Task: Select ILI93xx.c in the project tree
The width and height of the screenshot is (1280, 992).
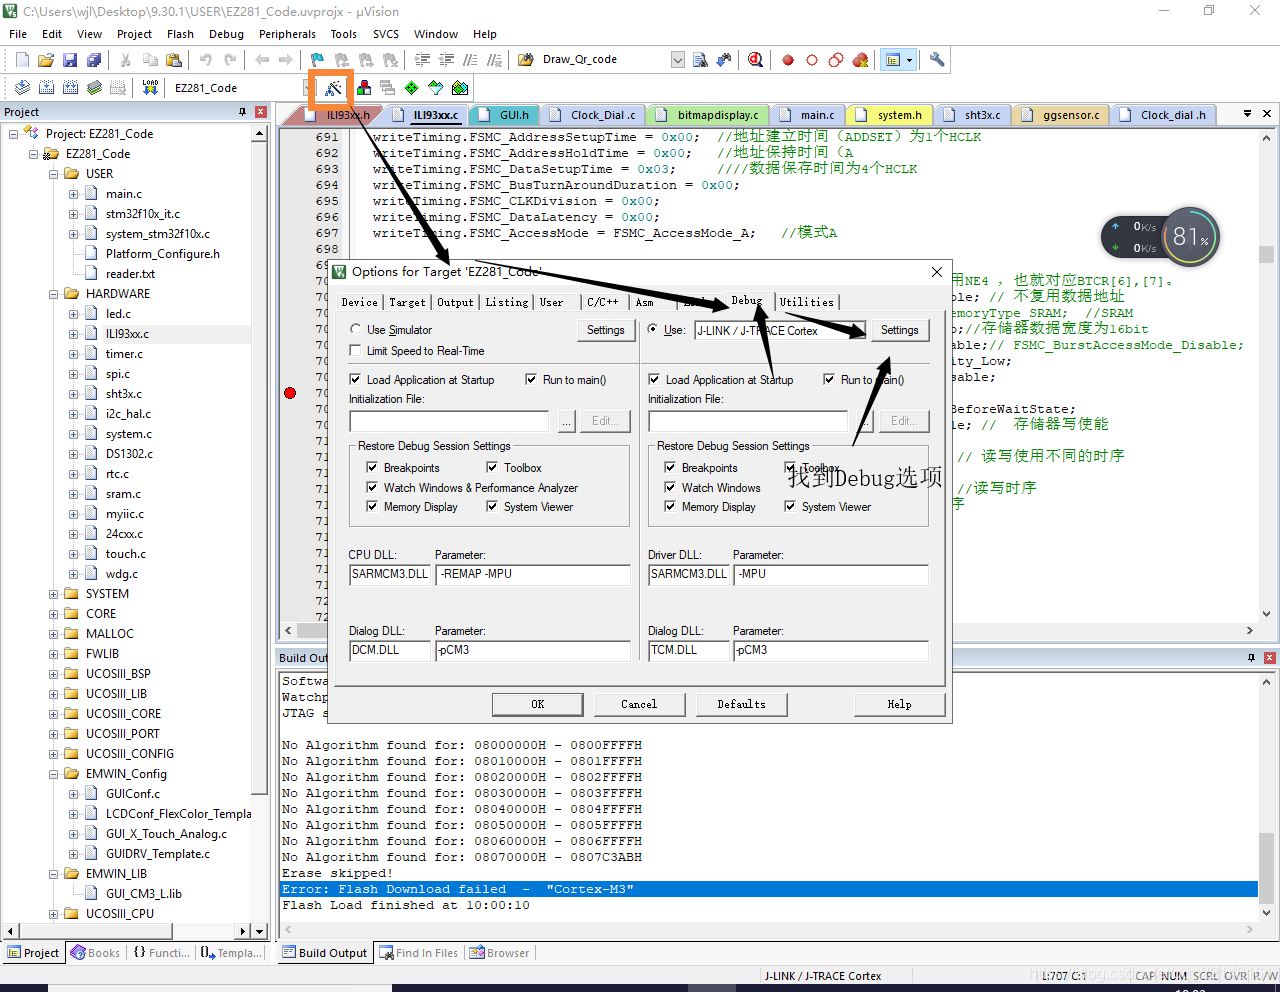Action: (x=127, y=334)
